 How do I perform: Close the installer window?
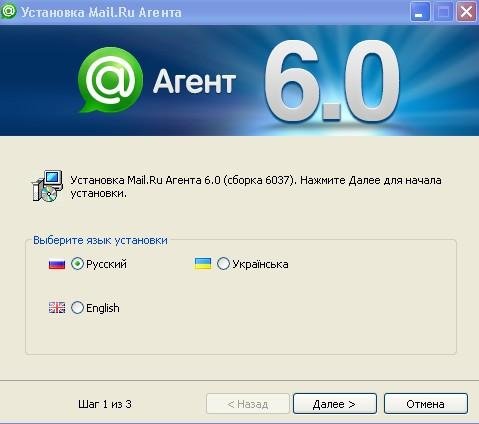pyautogui.click(x=466, y=12)
